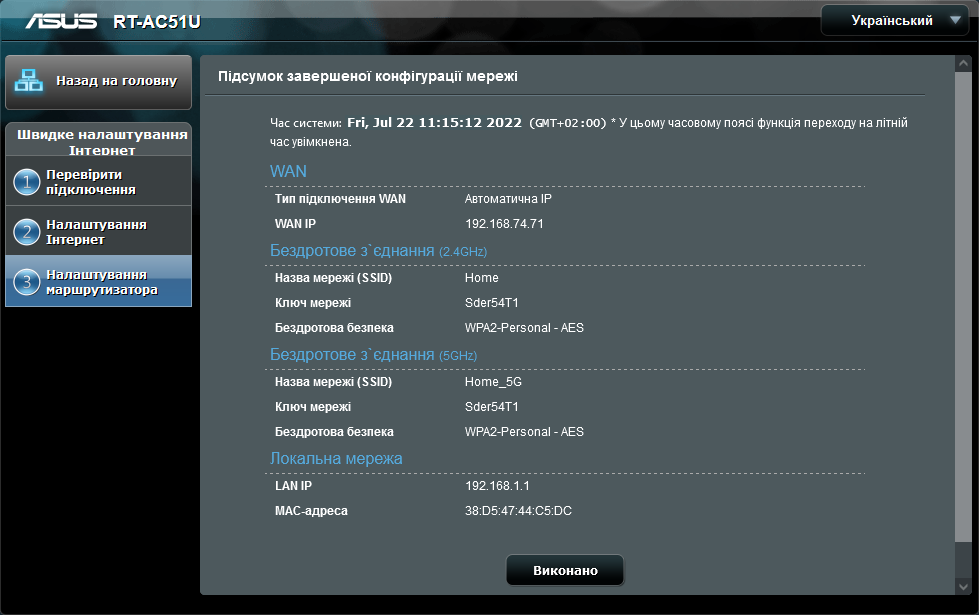Click WAN IP value 192.168.74.71

point(504,224)
